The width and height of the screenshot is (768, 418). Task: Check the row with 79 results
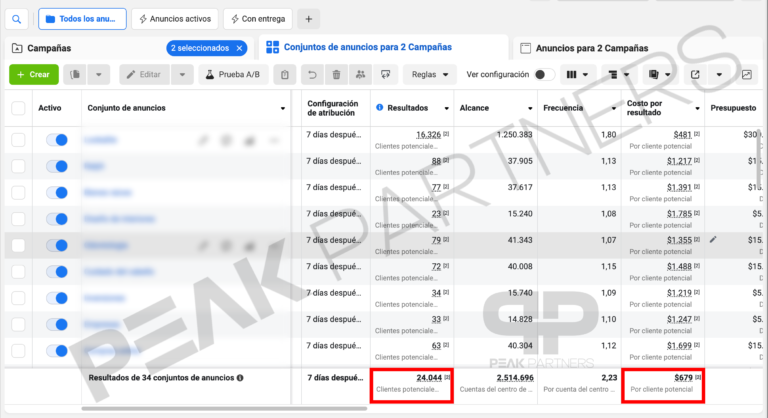coord(18,245)
